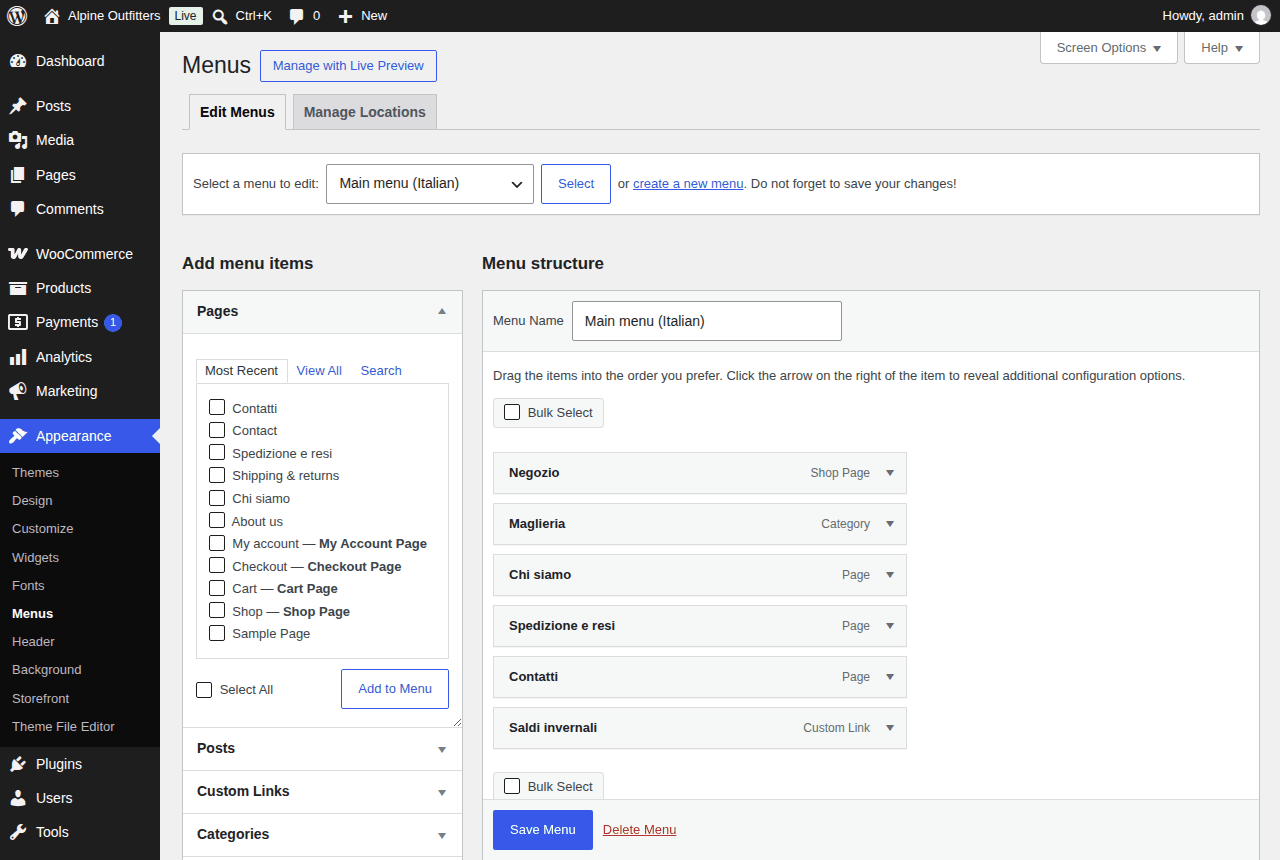Click the search magnifier icon

click(x=220, y=16)
